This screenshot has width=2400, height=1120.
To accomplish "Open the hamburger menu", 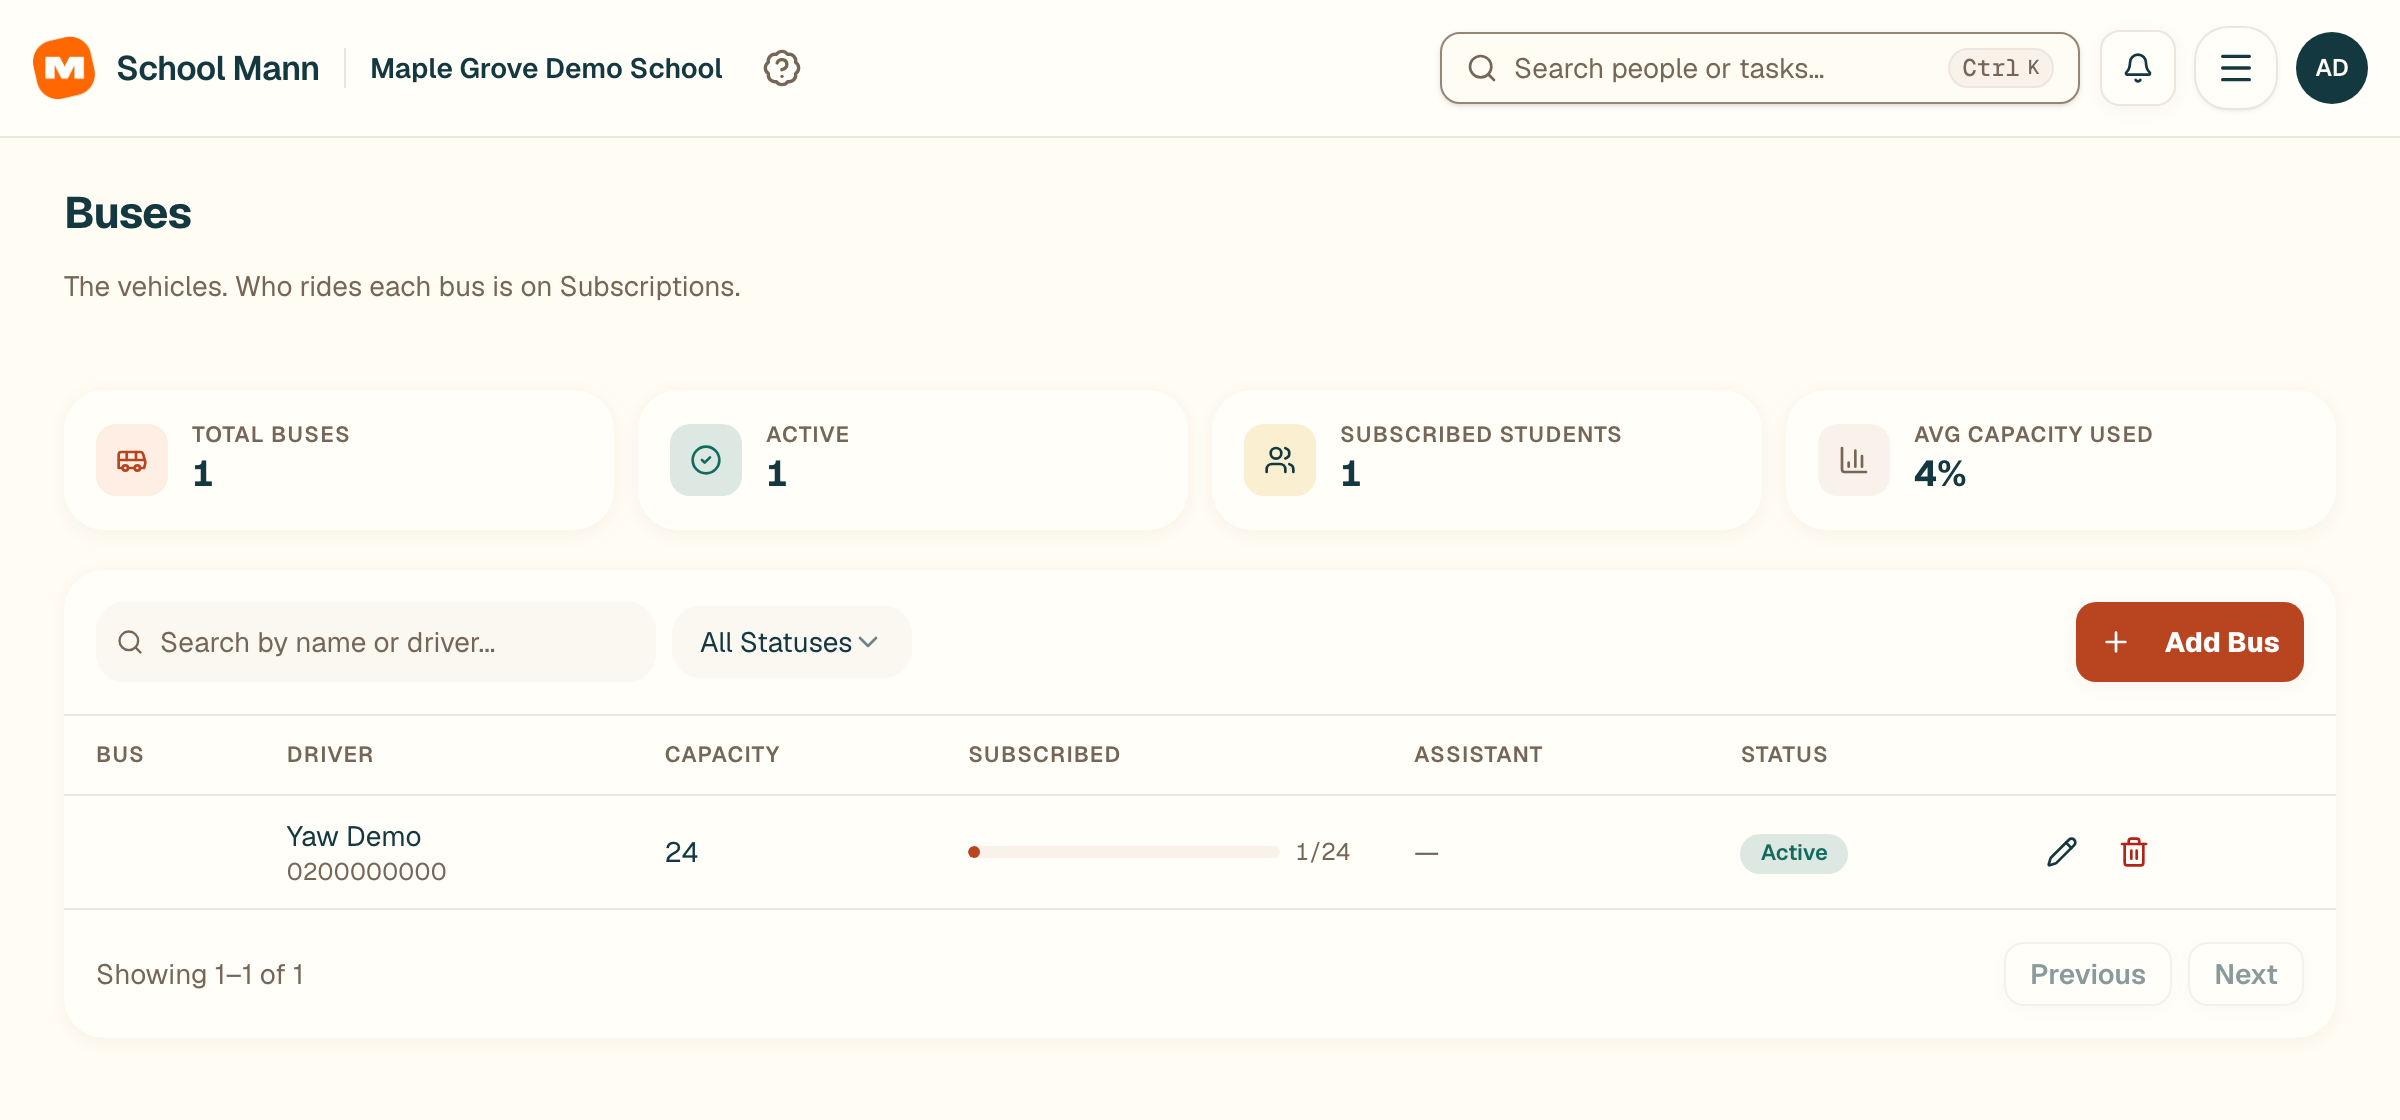I will point(2236,68).
